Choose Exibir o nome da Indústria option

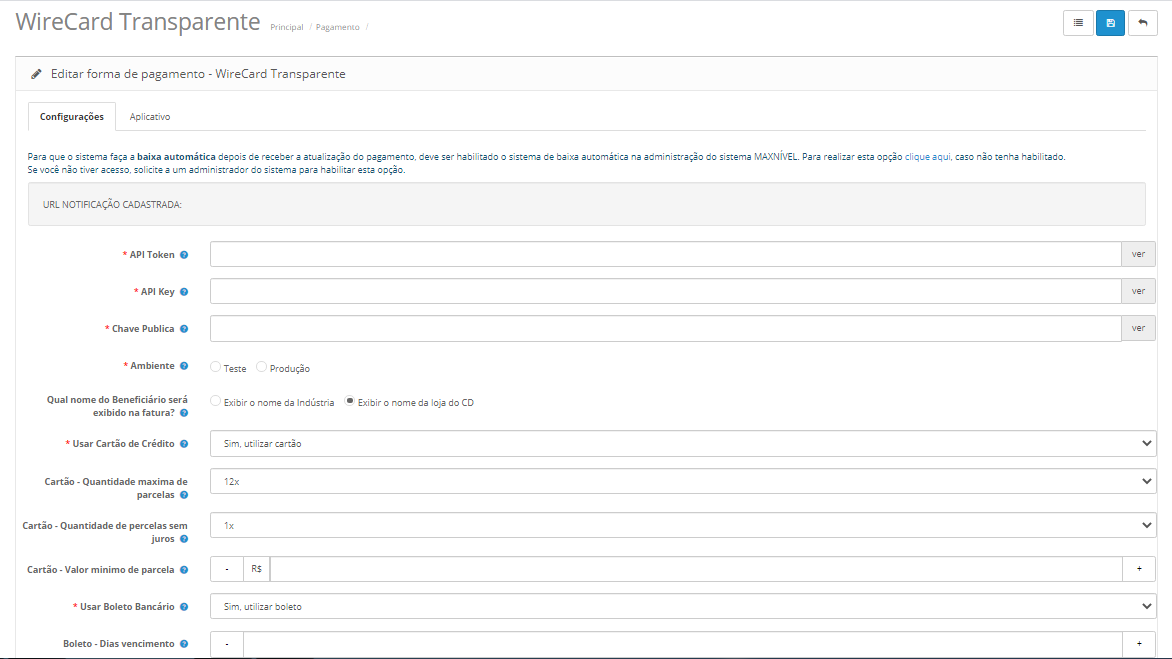click(x=216, y=401)
